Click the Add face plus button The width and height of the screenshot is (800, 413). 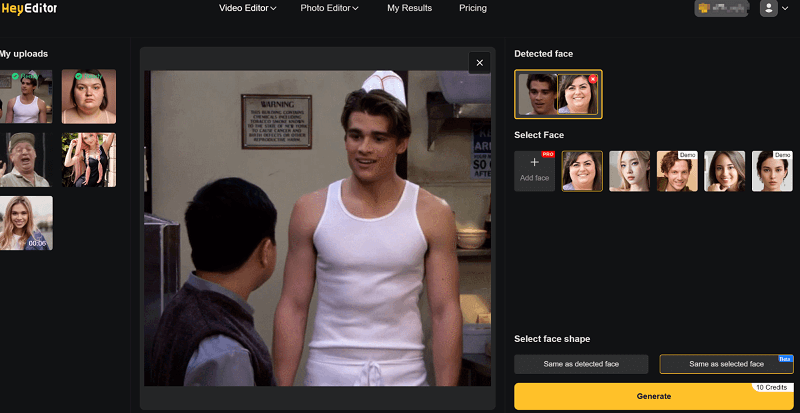[x=534, y=171]
